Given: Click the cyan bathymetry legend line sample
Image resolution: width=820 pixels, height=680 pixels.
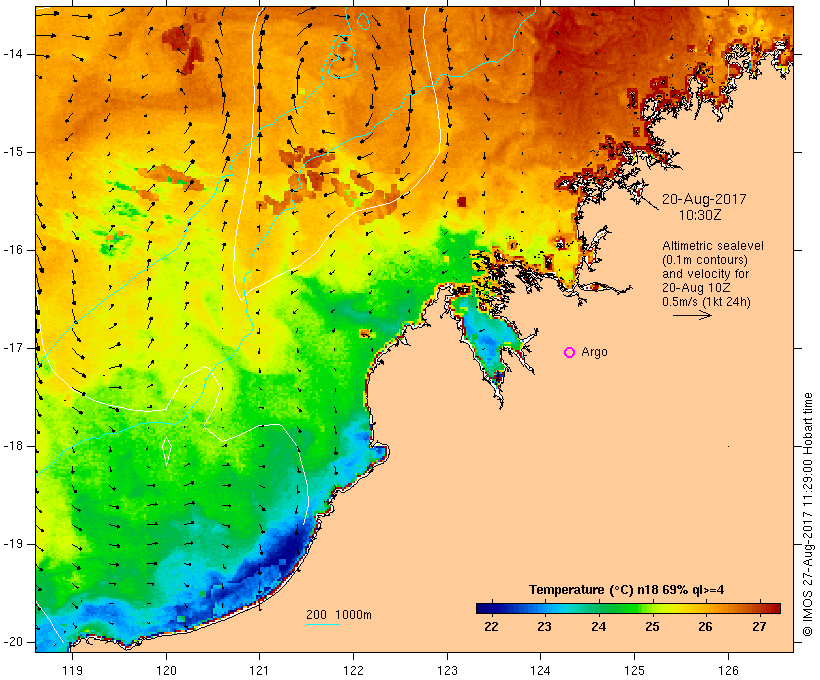Looking at the screenshot, I should click(323, 624).
